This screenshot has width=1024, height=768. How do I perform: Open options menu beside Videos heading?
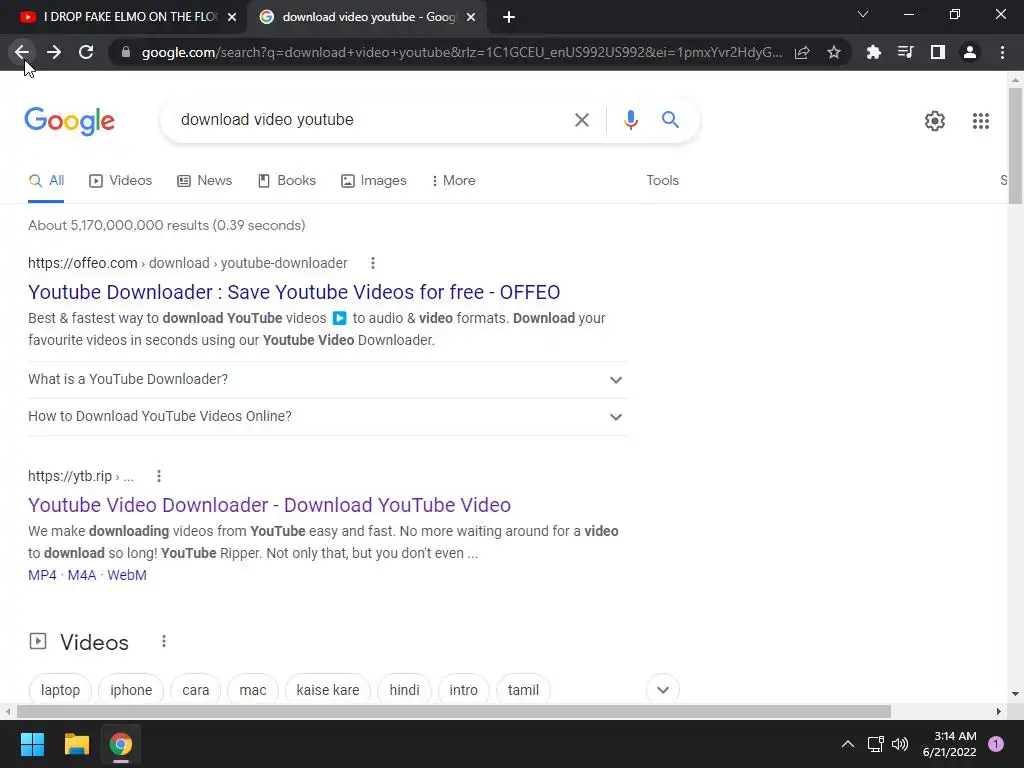click(x=164, y=642)
